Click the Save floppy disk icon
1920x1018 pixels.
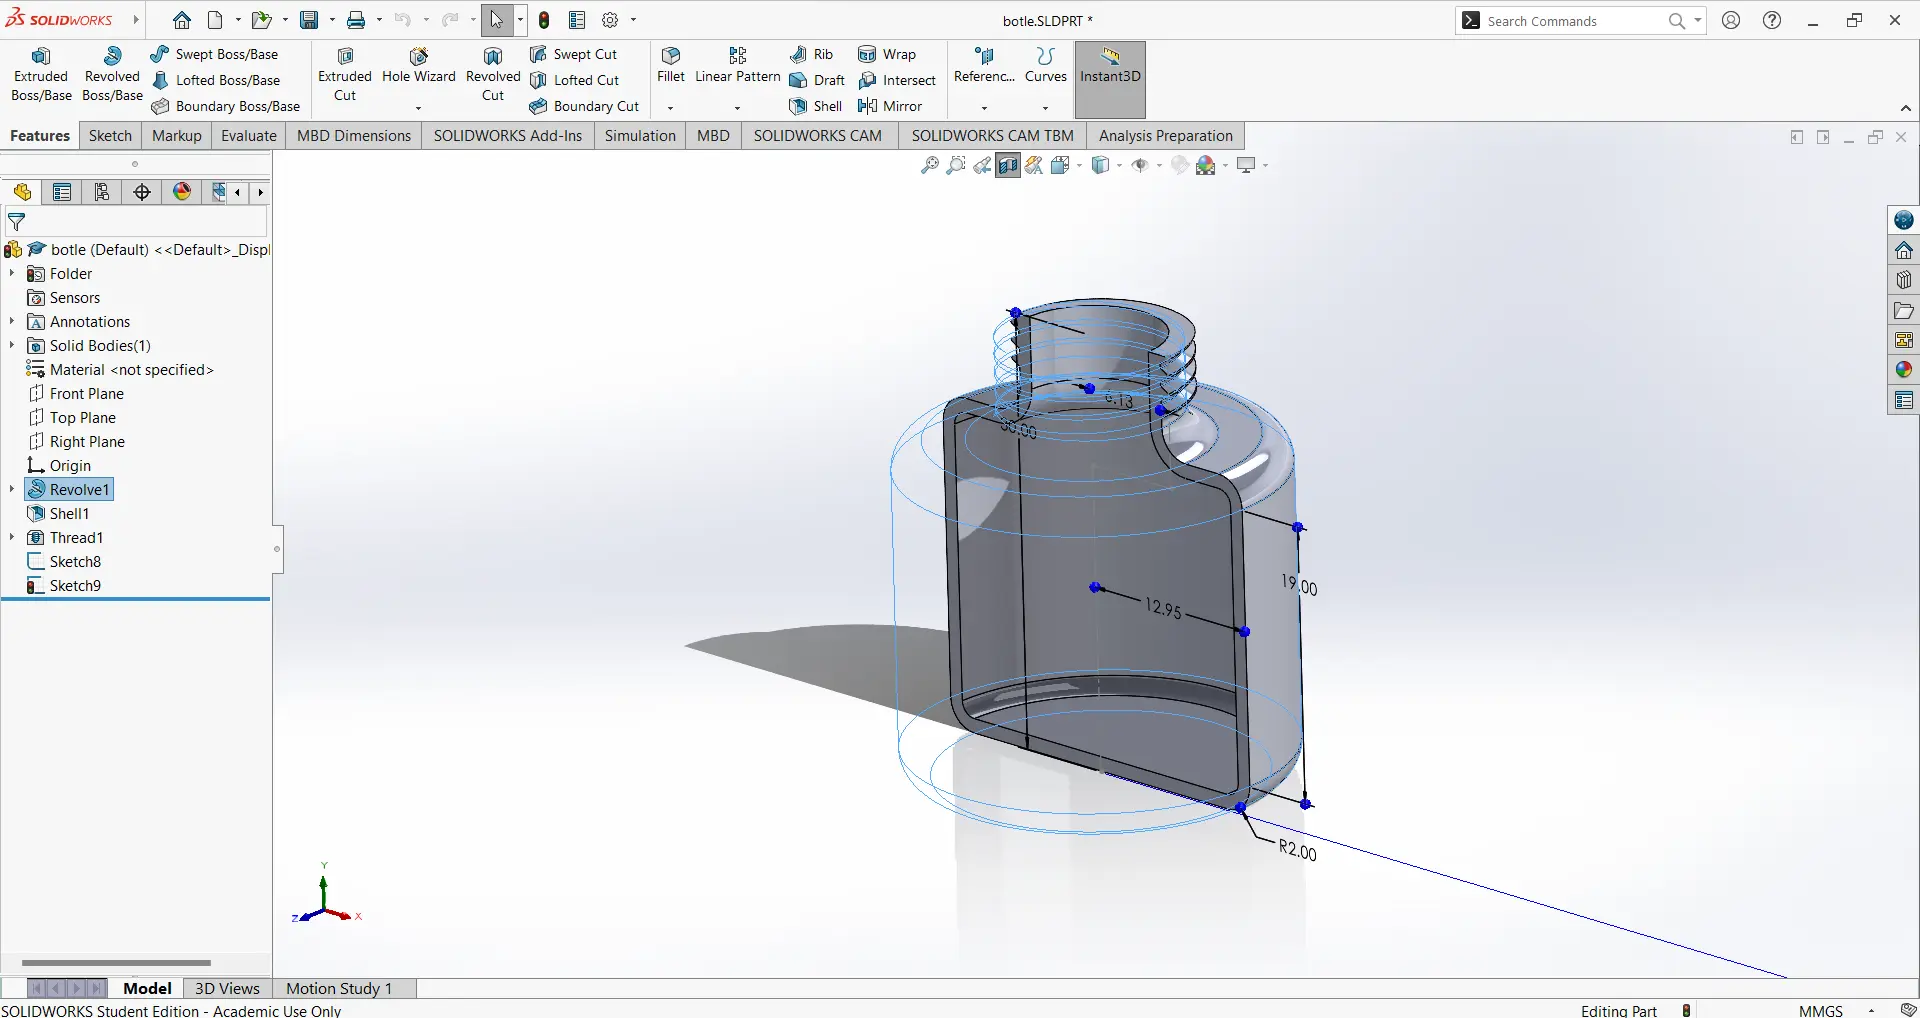click(x=309, y=20)
